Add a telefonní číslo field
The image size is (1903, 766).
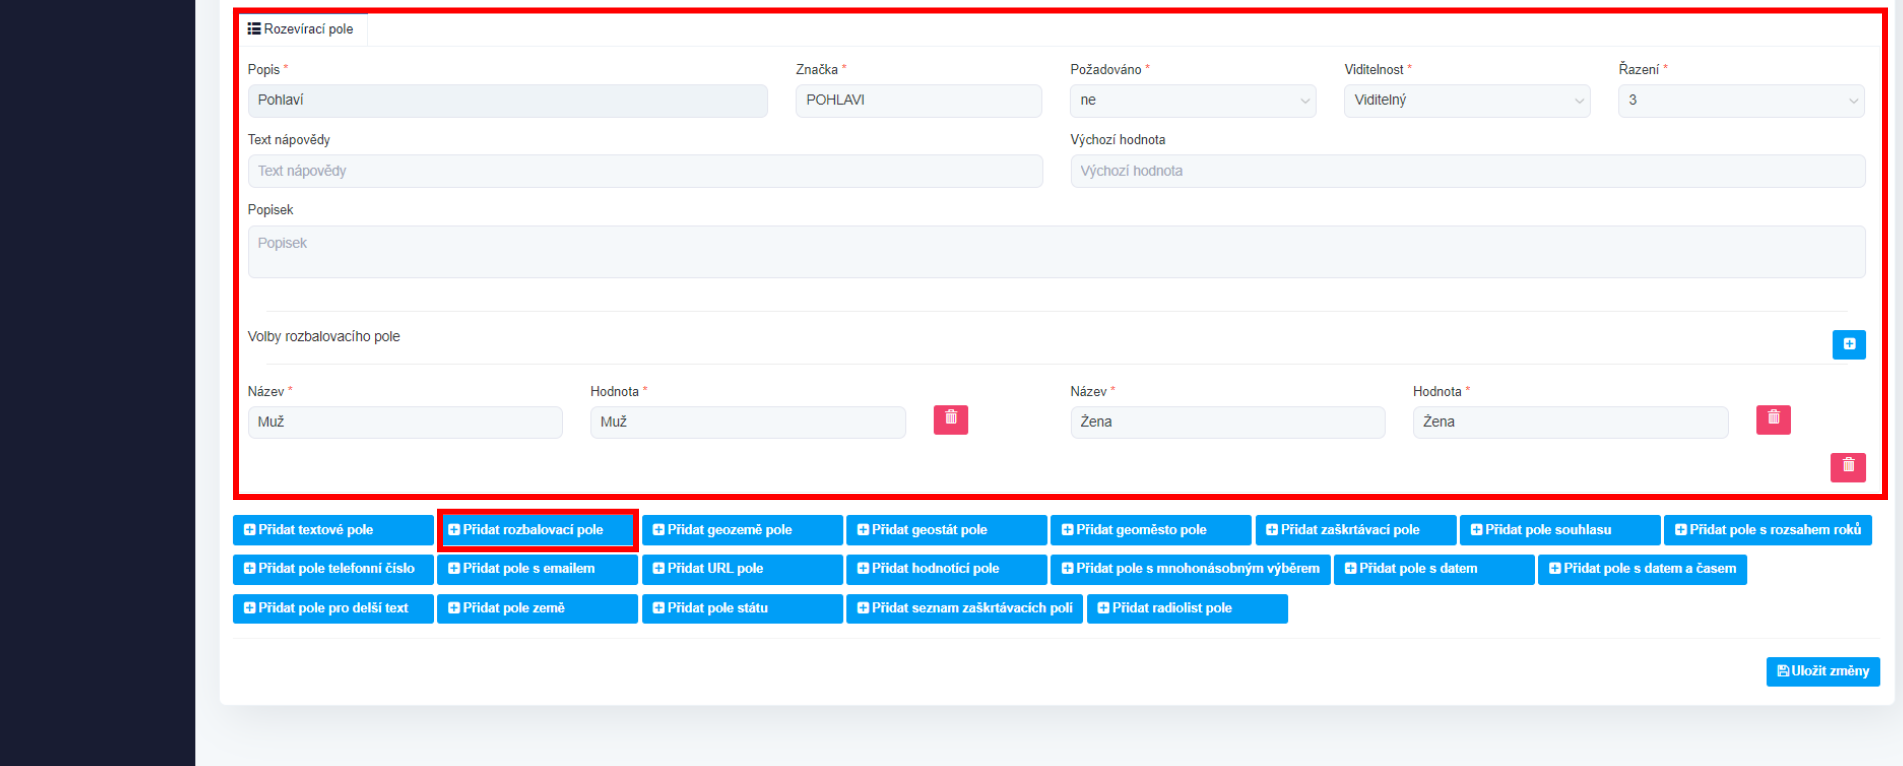click(333, 569)
